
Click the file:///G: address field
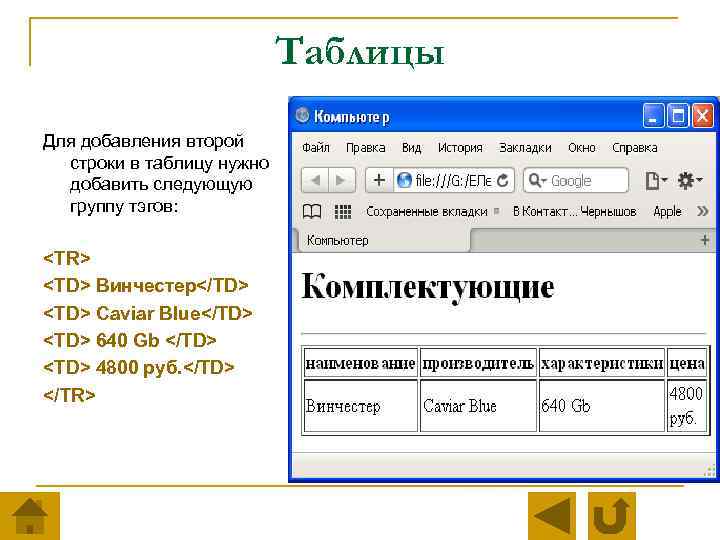454,180
